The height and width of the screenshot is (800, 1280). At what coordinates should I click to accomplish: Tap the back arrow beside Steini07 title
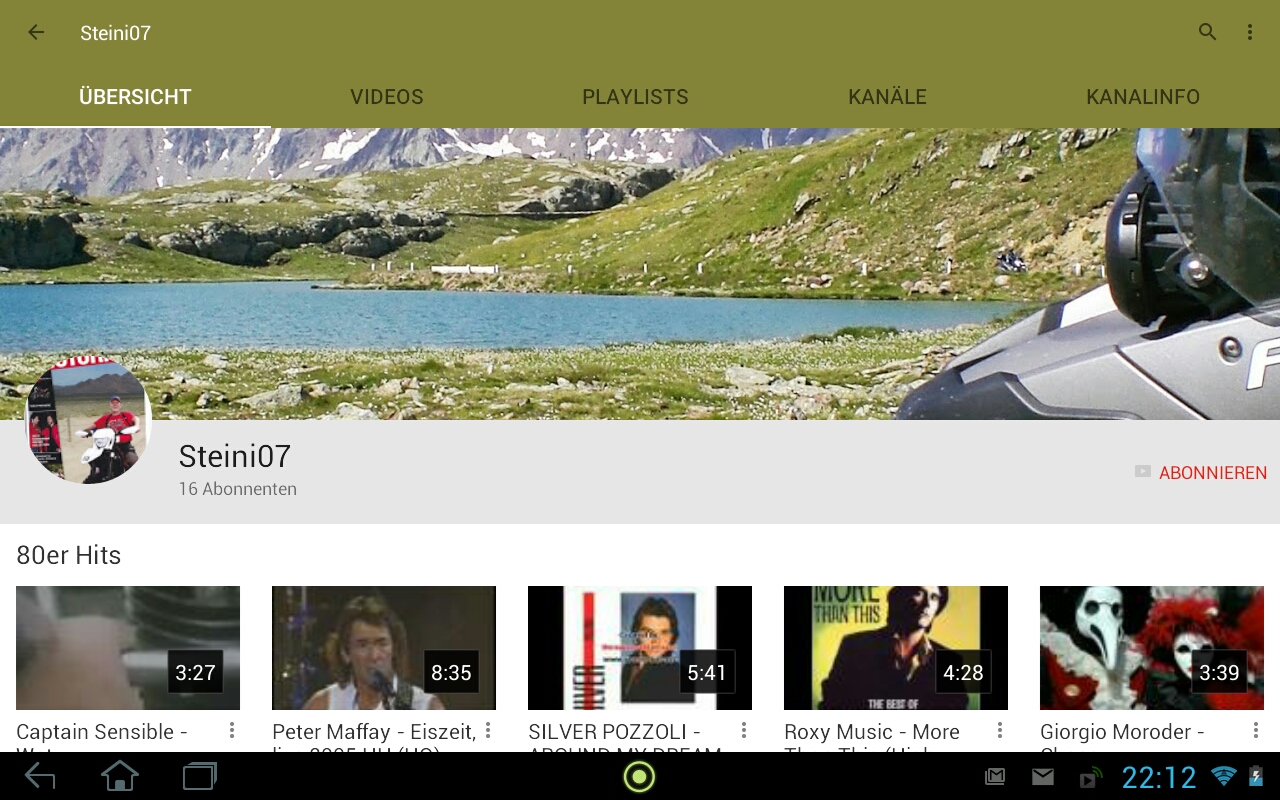tap(36, 33)
